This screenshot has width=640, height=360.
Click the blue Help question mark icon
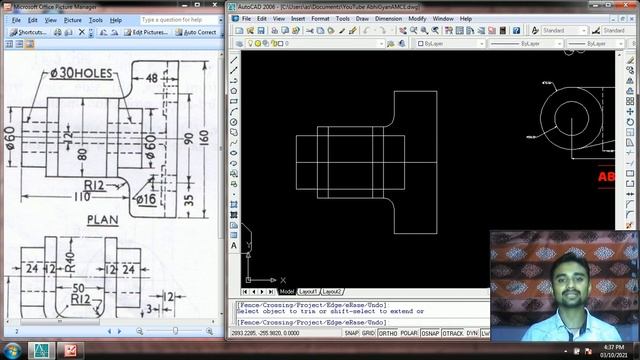click(516, 31)
